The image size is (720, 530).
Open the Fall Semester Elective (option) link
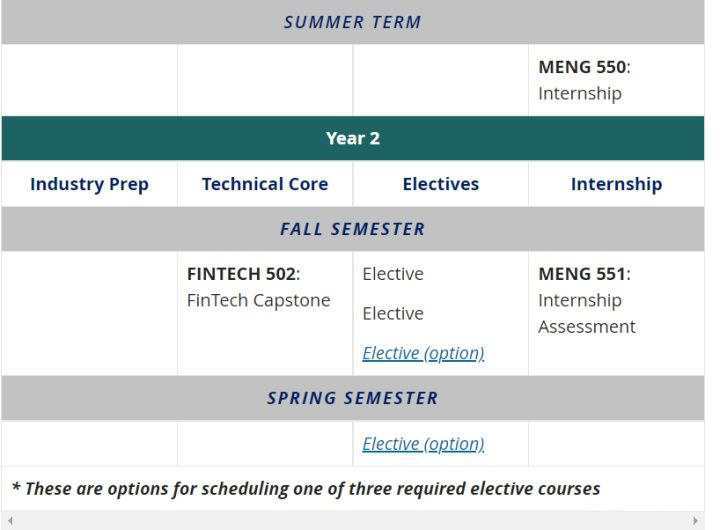click(423, 353)
